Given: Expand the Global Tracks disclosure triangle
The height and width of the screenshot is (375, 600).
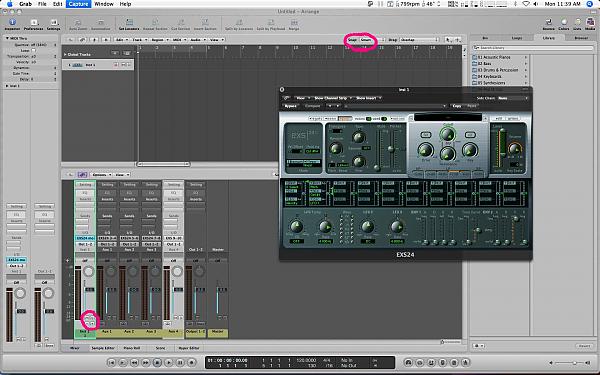Looking at the screenshot, I should (x=65, y=54).
